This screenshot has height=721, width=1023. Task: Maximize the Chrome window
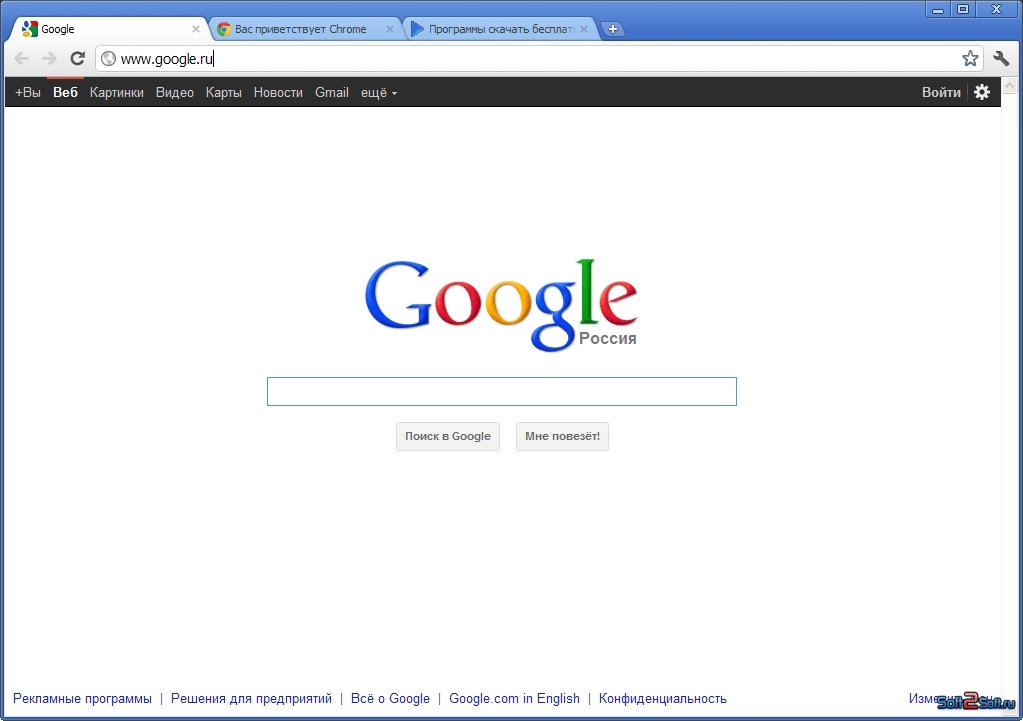[x=963, y=9]
